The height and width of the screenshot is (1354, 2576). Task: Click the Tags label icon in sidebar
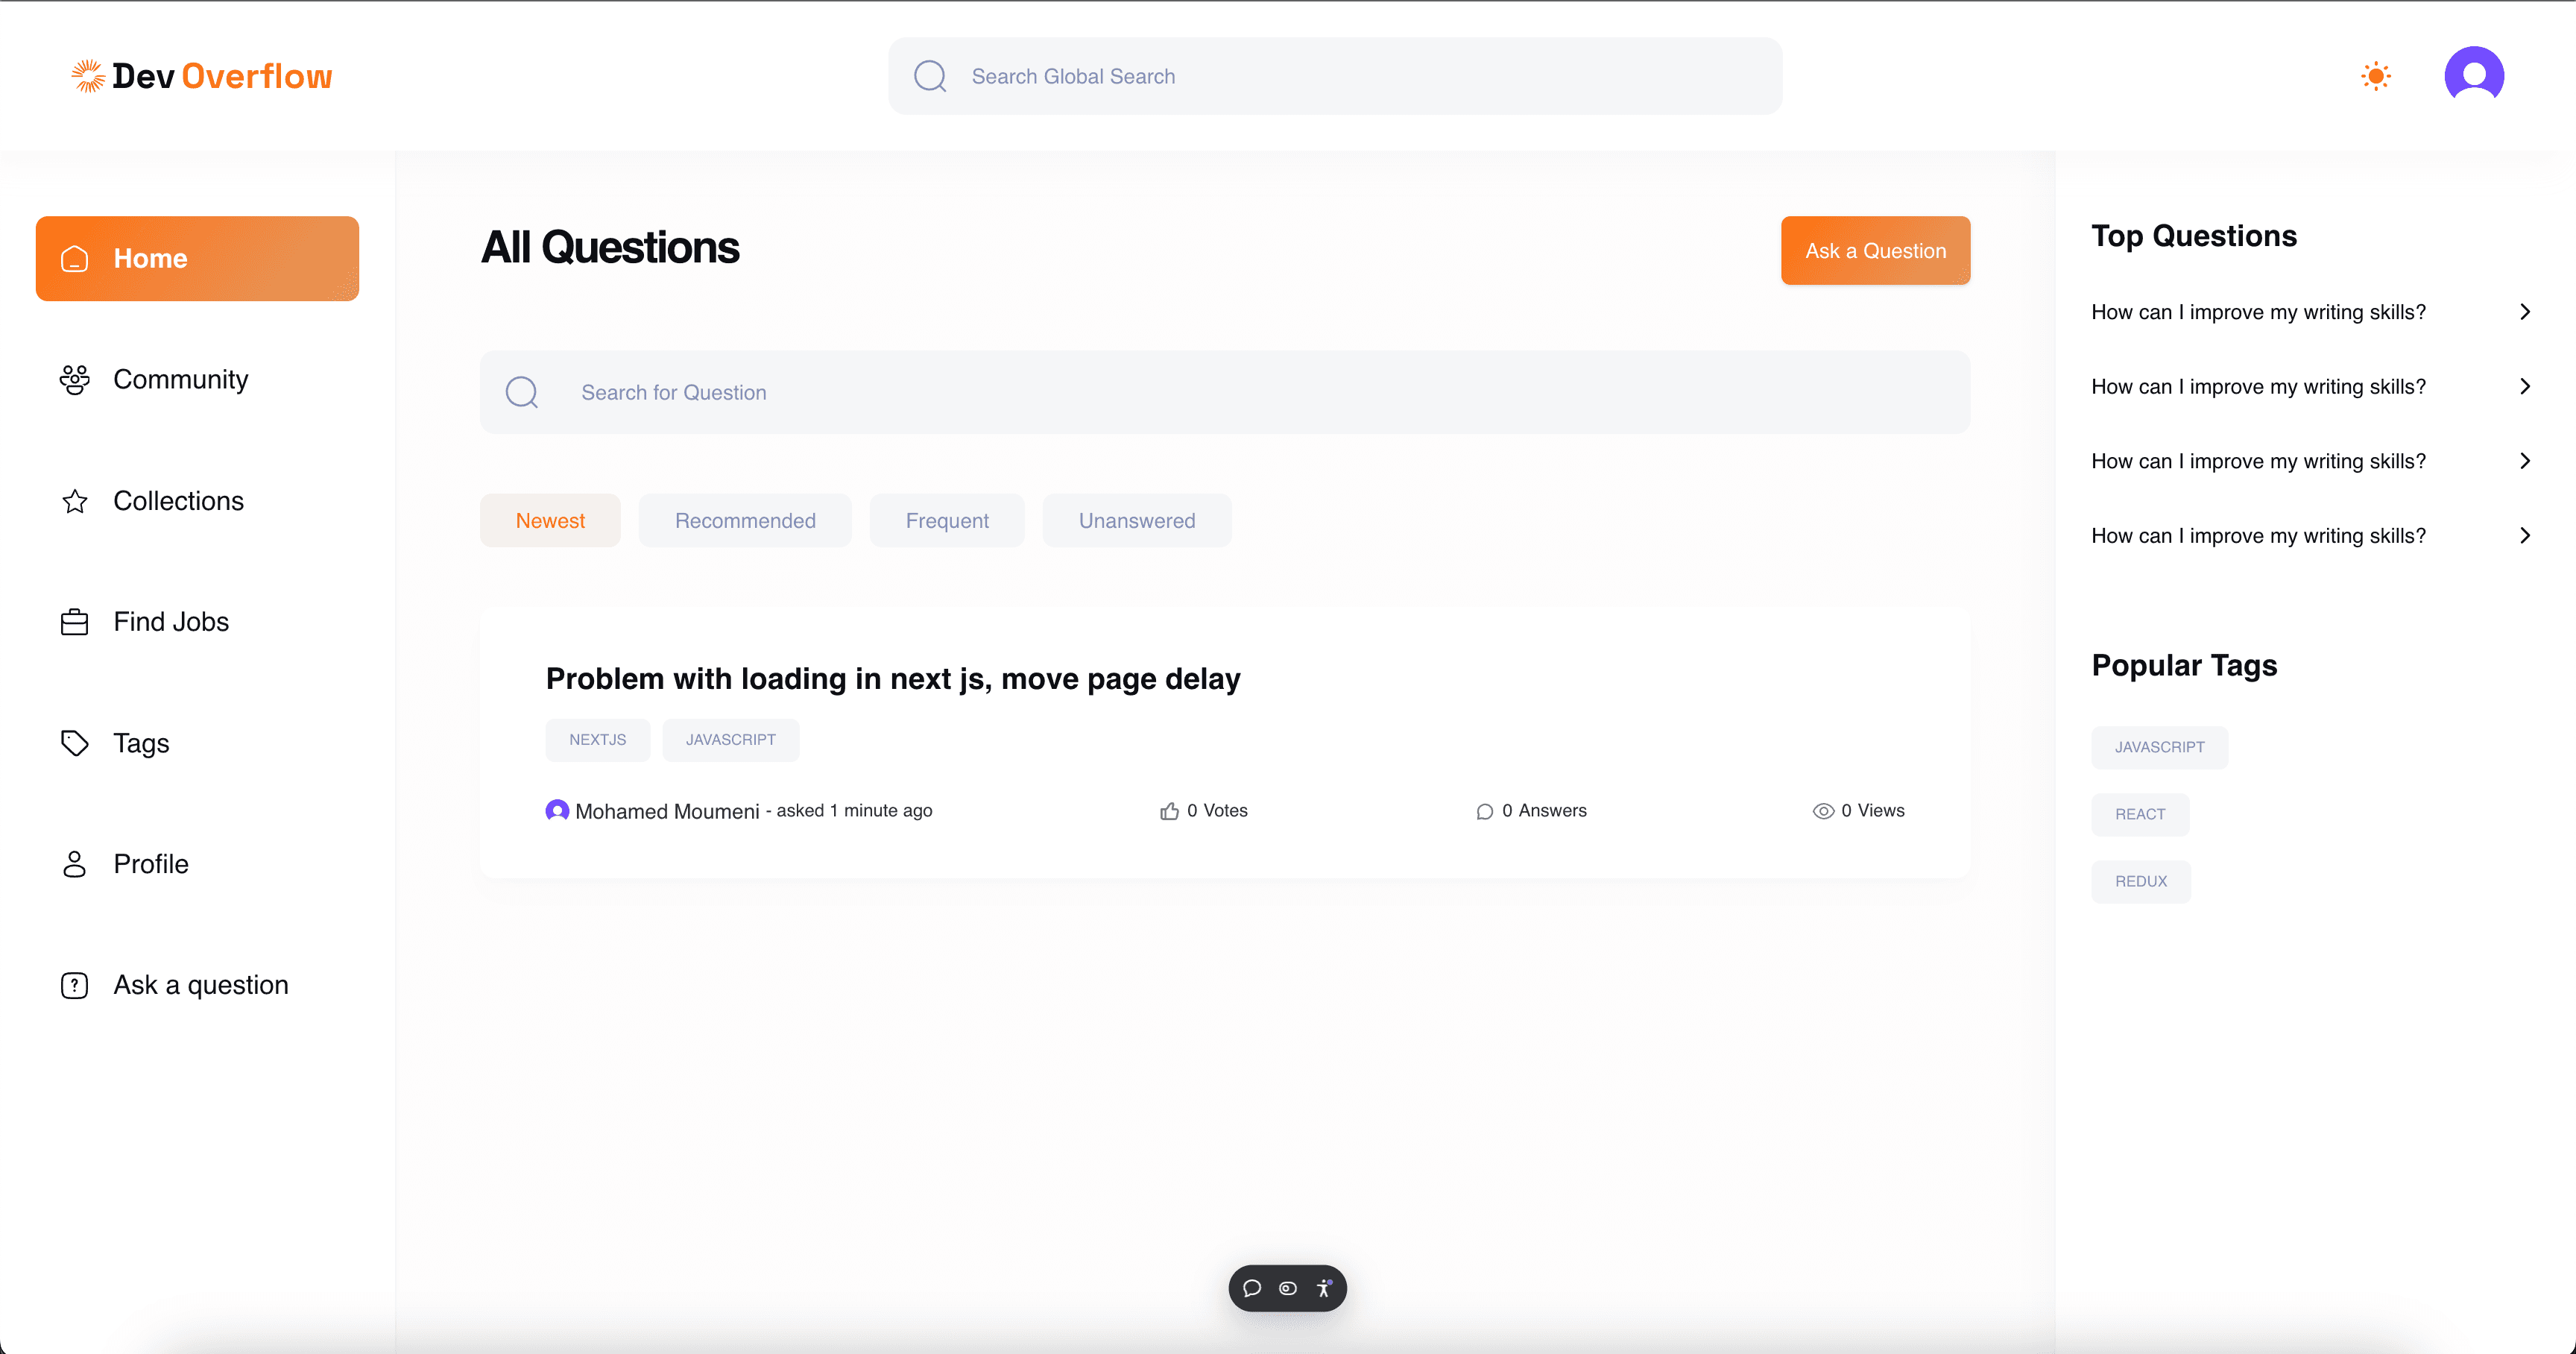(x=75, y=743)
